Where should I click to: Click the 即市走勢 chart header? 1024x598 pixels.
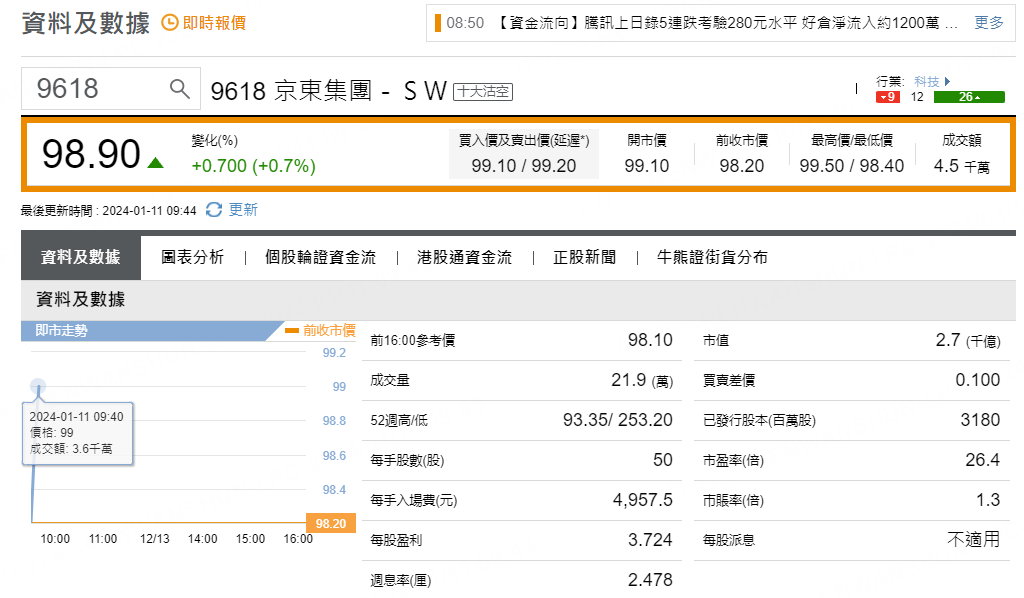point(152,330)
